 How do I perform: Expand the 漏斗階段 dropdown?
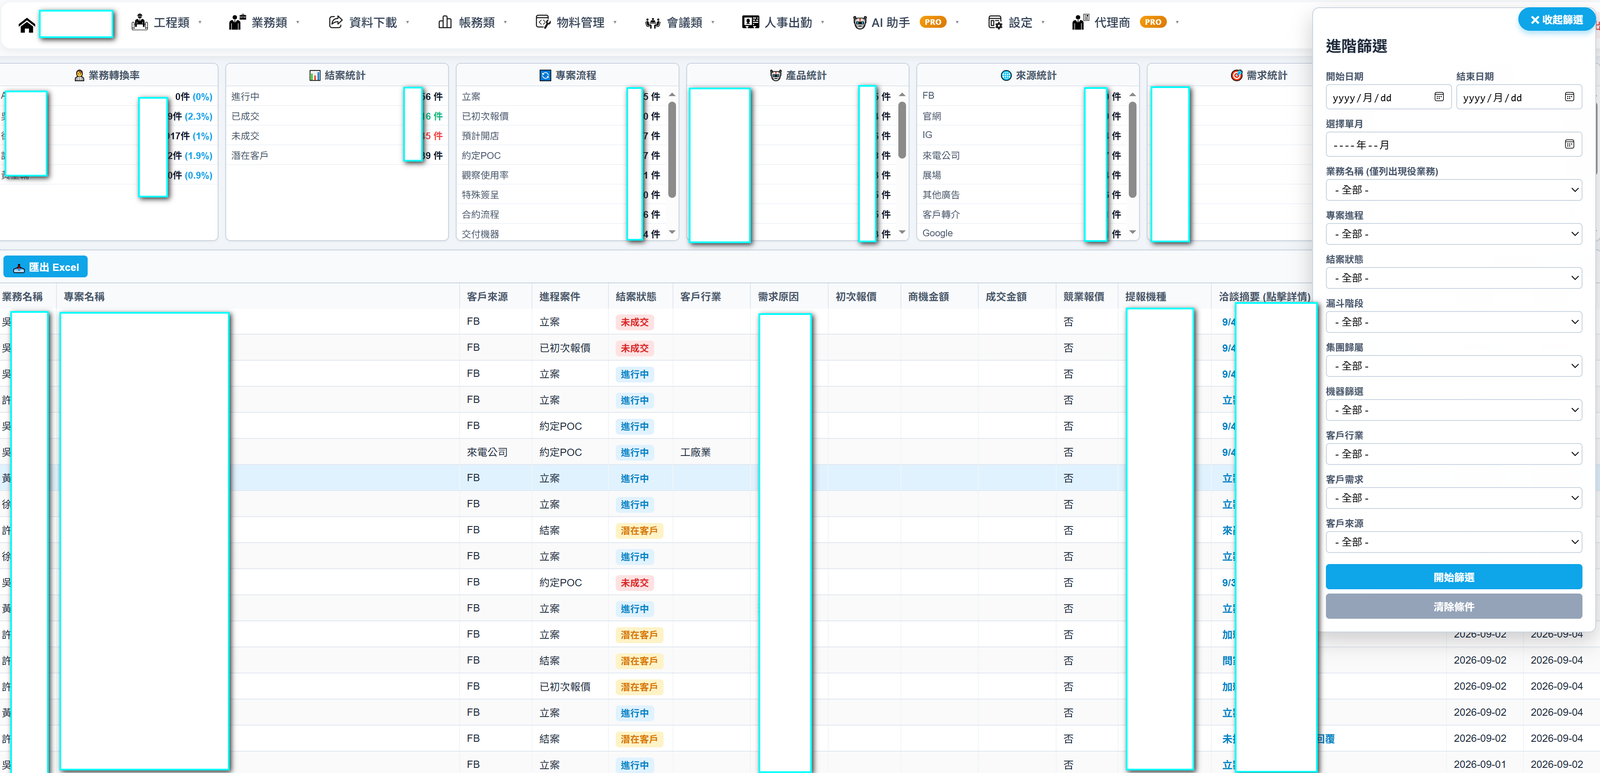point(1454,322)
